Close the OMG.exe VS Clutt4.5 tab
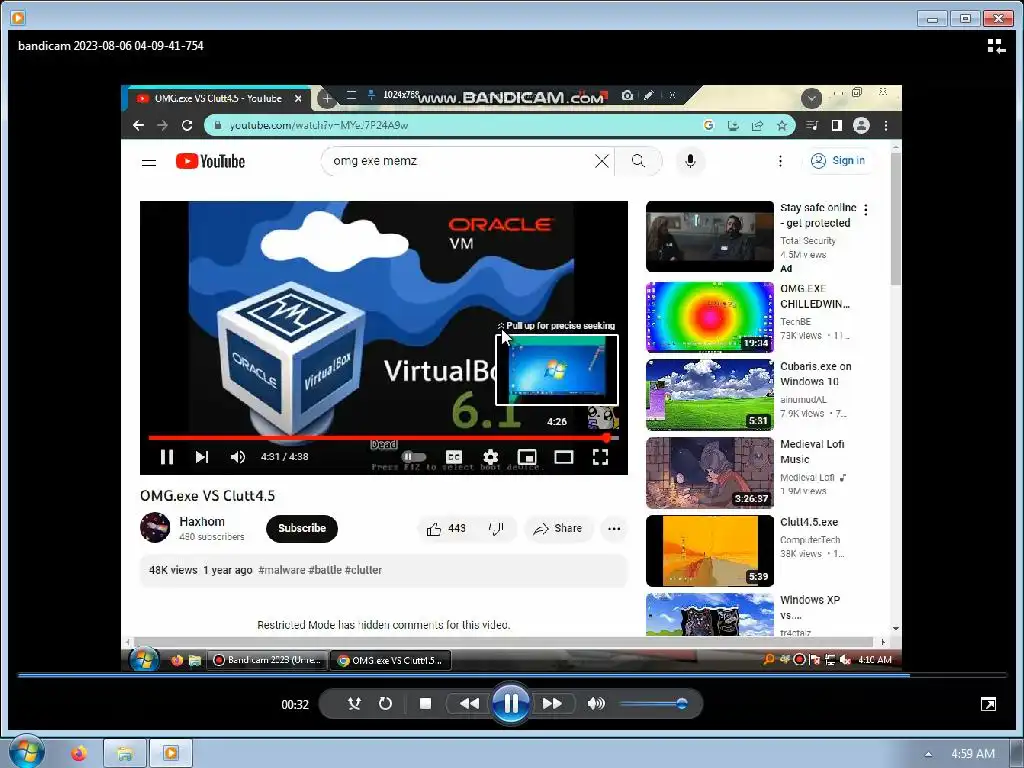This screenshot has width=1024, height=768. tap(298, 99)
